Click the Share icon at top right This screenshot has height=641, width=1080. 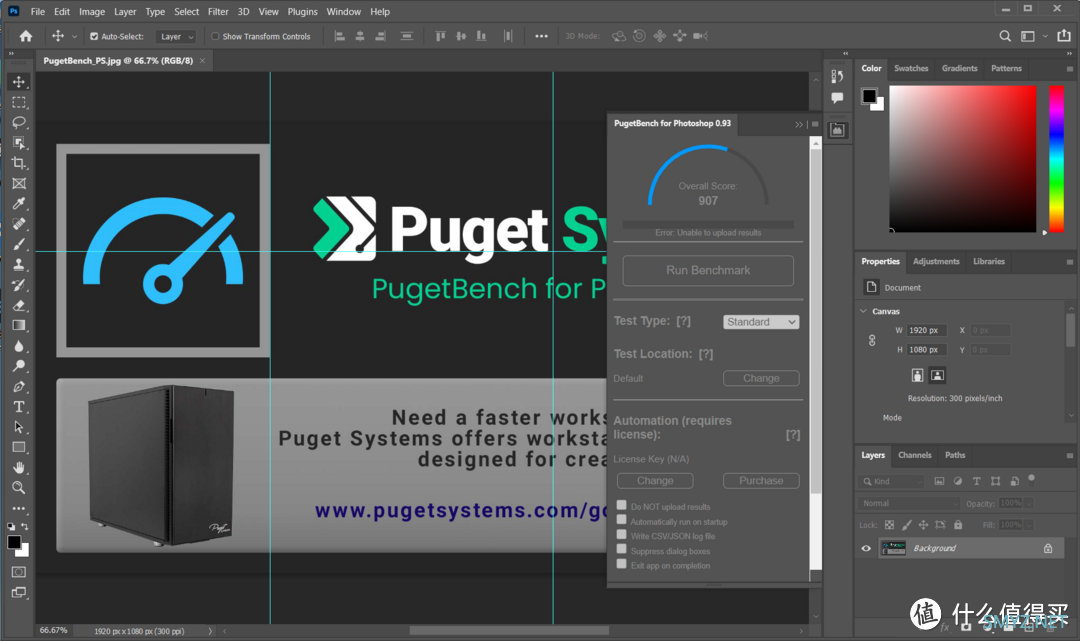click(1064, 36)
